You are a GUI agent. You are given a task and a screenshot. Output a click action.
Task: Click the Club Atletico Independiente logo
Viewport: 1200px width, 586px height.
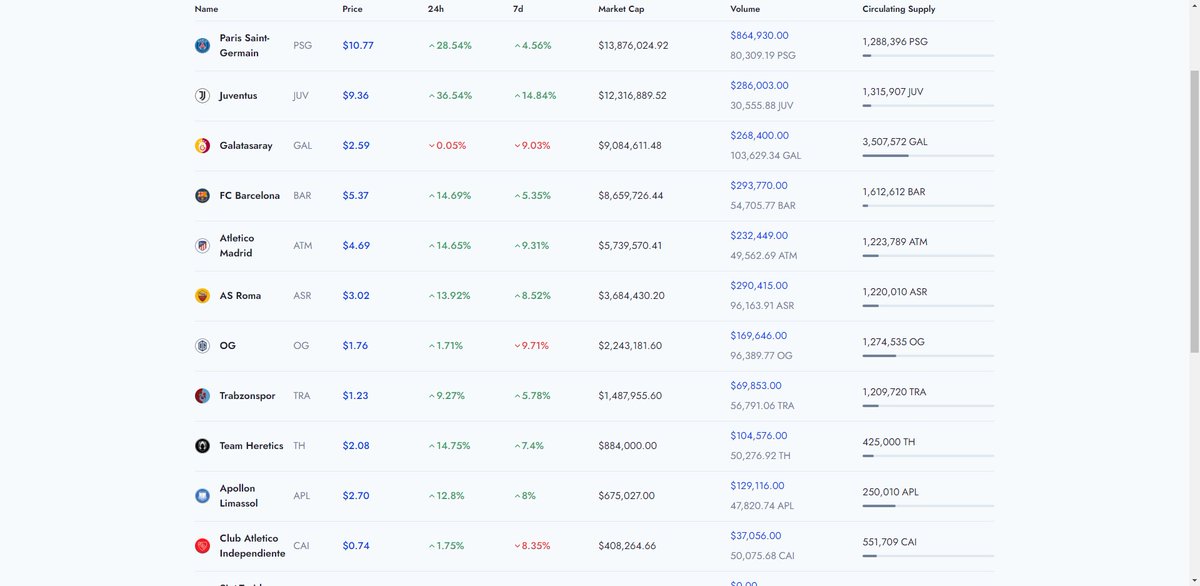[x=202, y=546]
